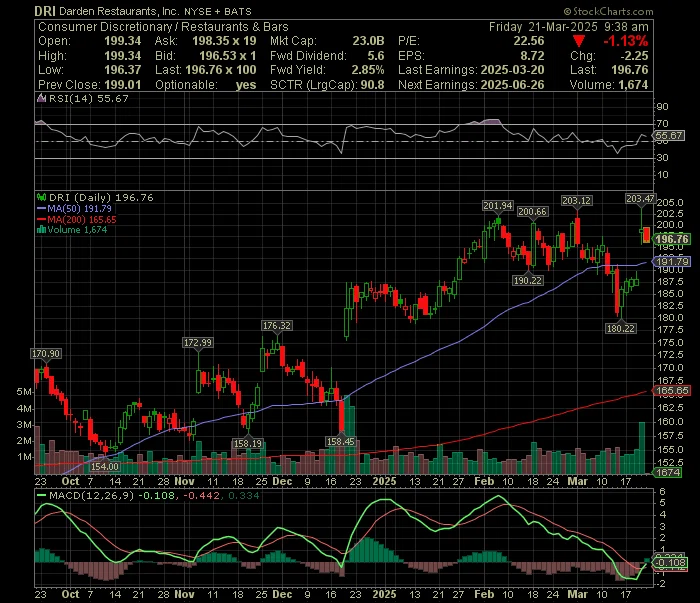Click the -0.108 MACD value tag on right
Screen dimensions: 700x603
click(x=671, y=562)
